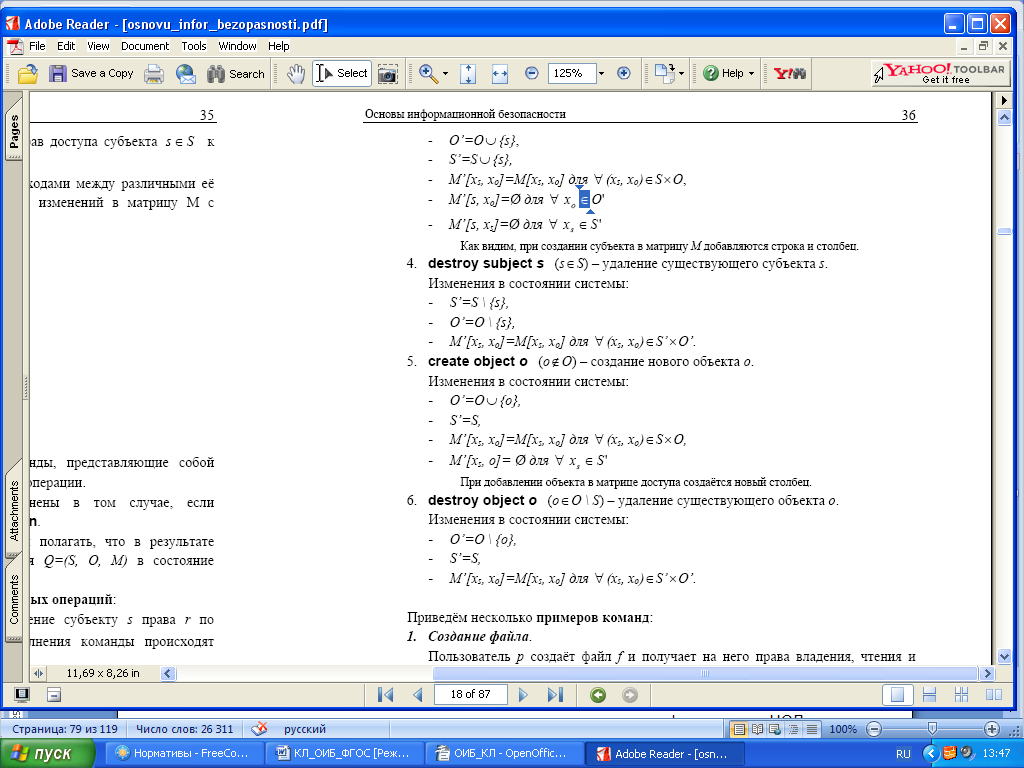1024x768 pixels.
Task: Click the grey Next View arrow
Action: tap(630, 695)
